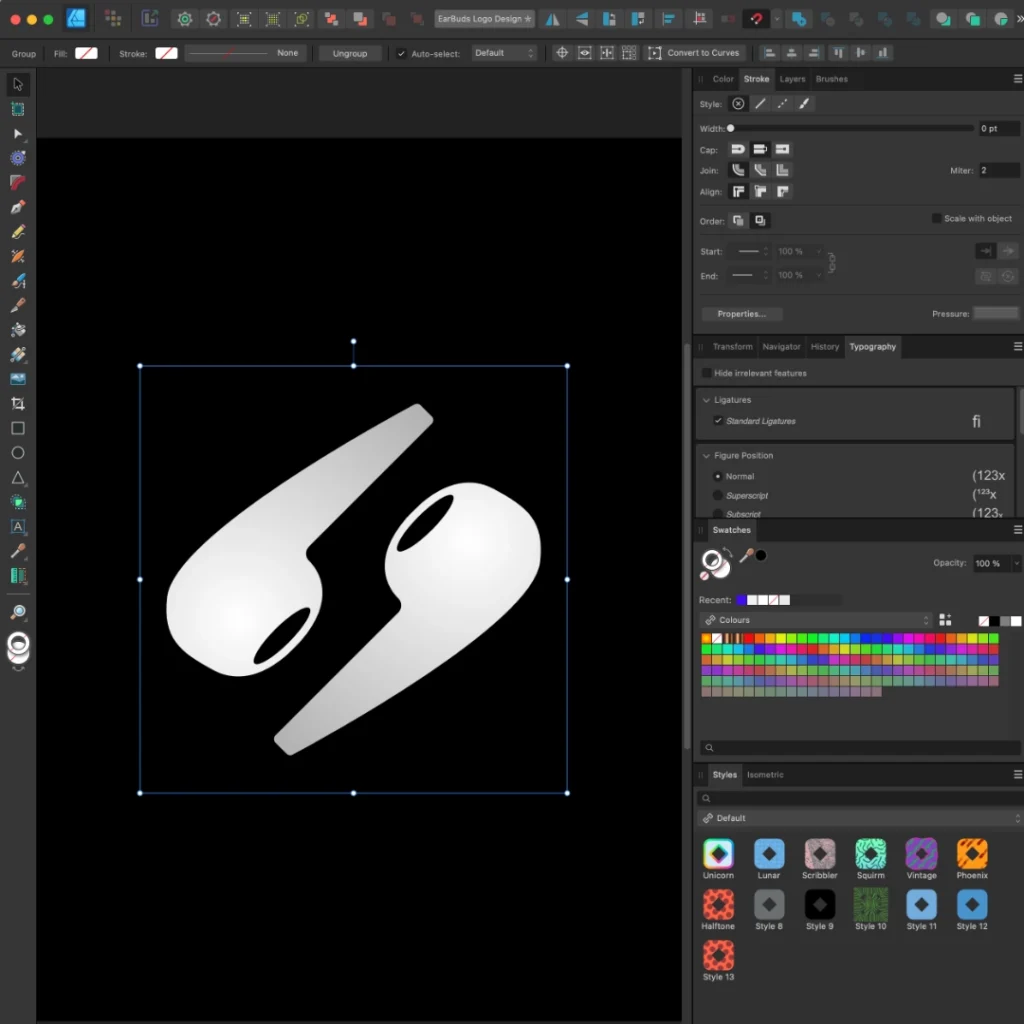Pick the Rectangle shape tool
This screenshot has width=1024, height=1024.
(x=17, y=428)
